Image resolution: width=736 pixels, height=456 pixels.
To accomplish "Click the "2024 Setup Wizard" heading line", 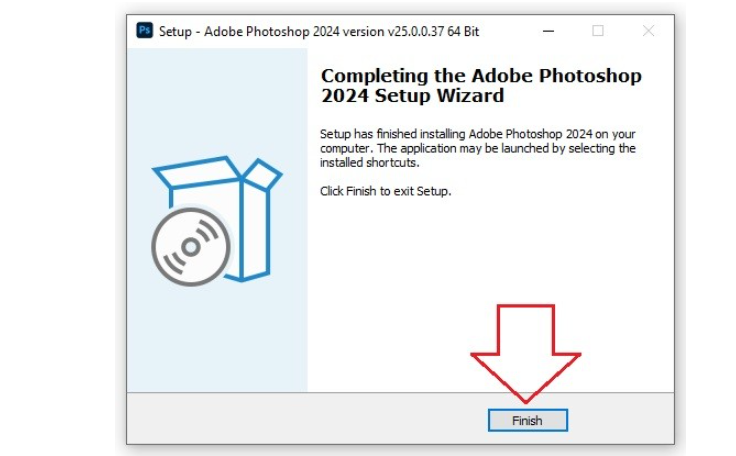I will click(412, 97).
